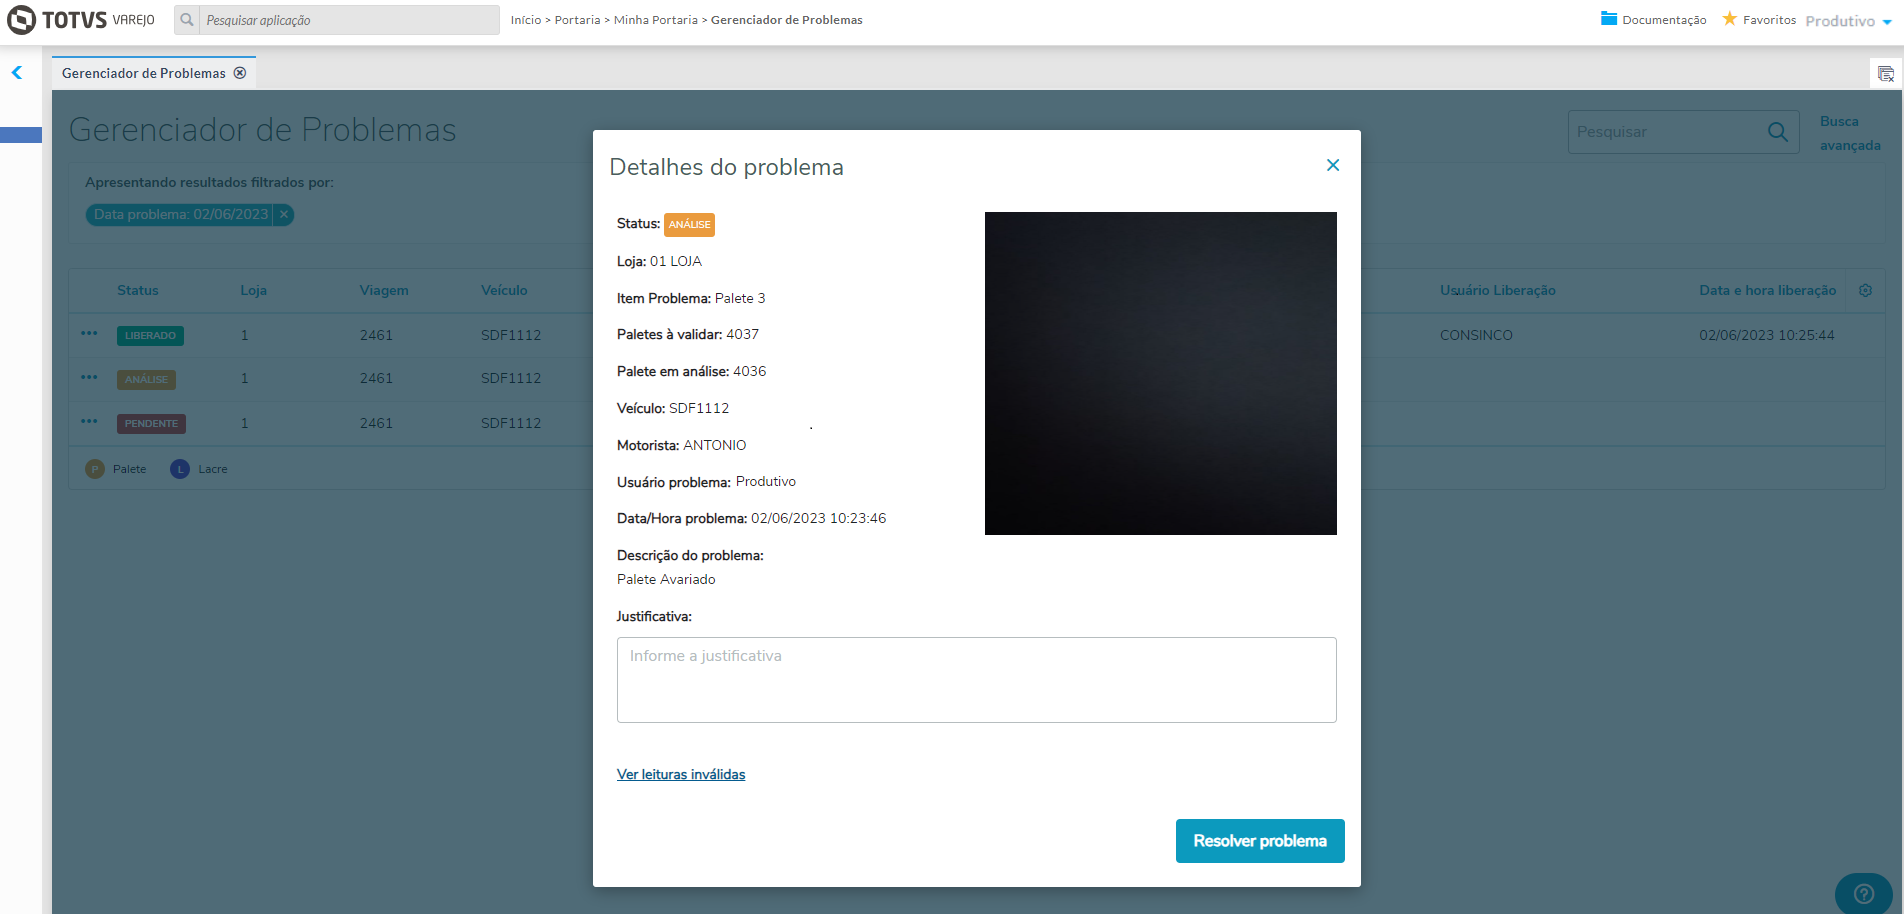Click the ANÁLISE status badge in table
The height and width of the screenshot is (914, 1904).
click(x=146, y=380)
